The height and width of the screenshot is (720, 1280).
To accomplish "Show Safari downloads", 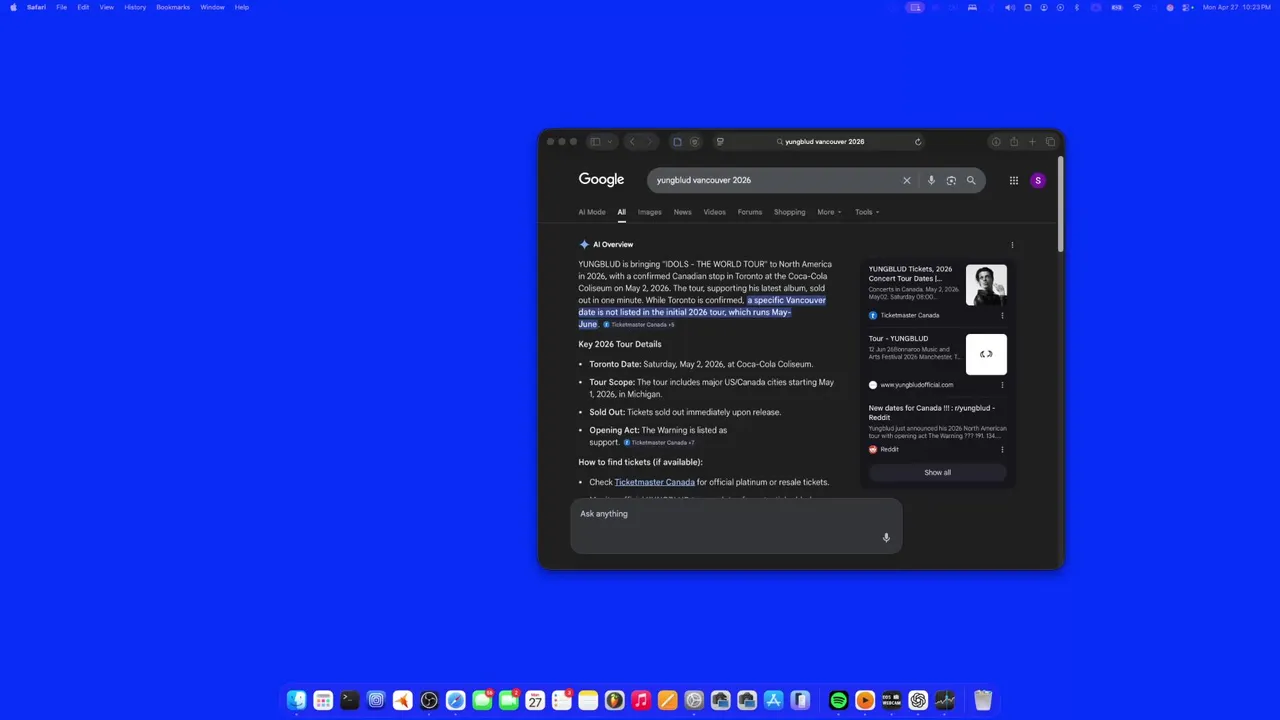I will tap(996, 142).
